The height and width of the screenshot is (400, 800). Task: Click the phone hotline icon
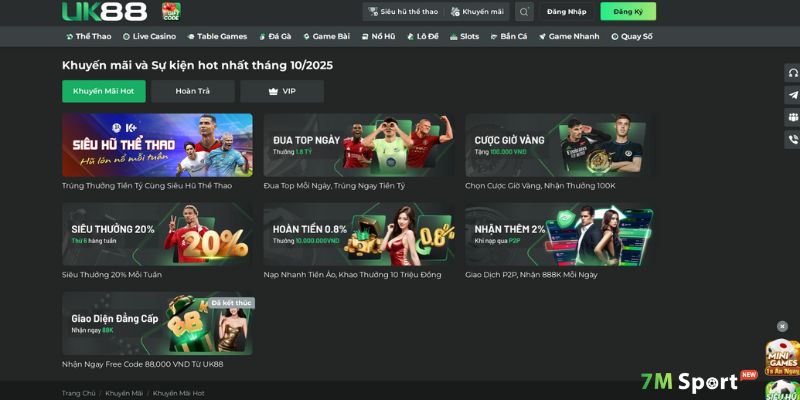[x=793, y=139]
